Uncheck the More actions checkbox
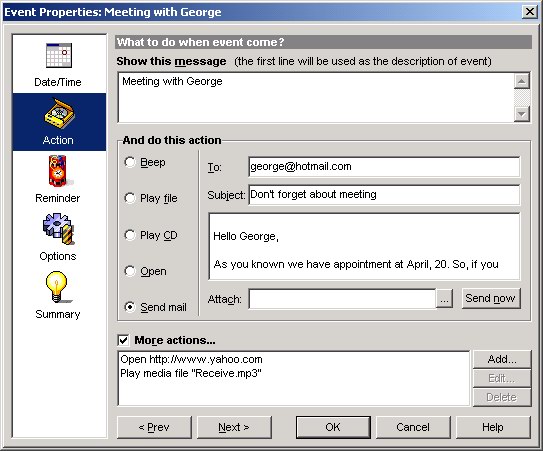Image resolution: width=543 pixels, height=451 pixels. 124,340
